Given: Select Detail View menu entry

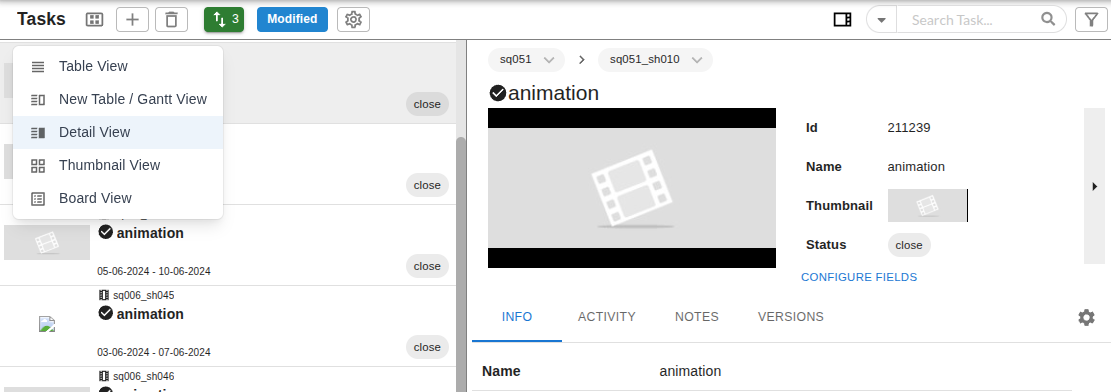Looking at the screenshot, I should 118,132.
